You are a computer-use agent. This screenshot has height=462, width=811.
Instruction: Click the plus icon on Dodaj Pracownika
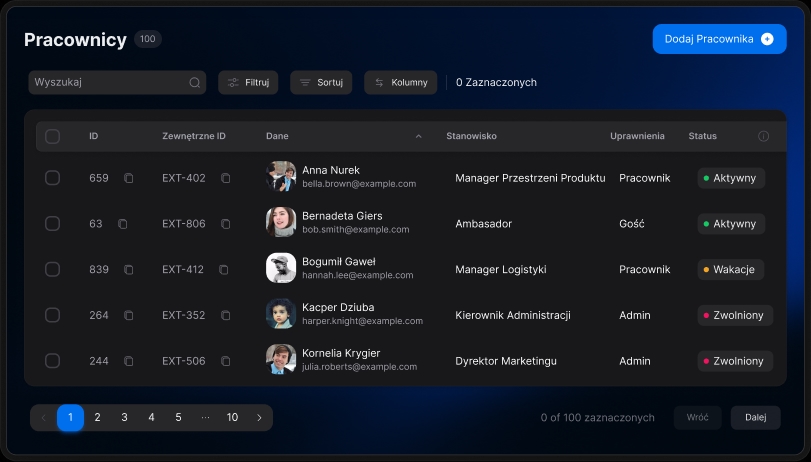click(768, 39)
